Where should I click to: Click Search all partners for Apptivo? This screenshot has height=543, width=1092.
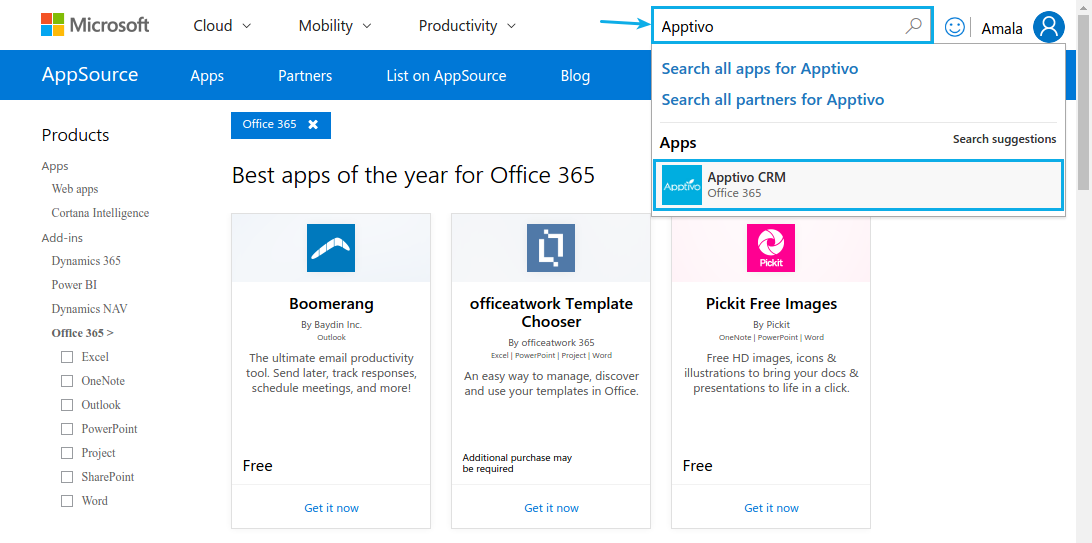(773, 100)
